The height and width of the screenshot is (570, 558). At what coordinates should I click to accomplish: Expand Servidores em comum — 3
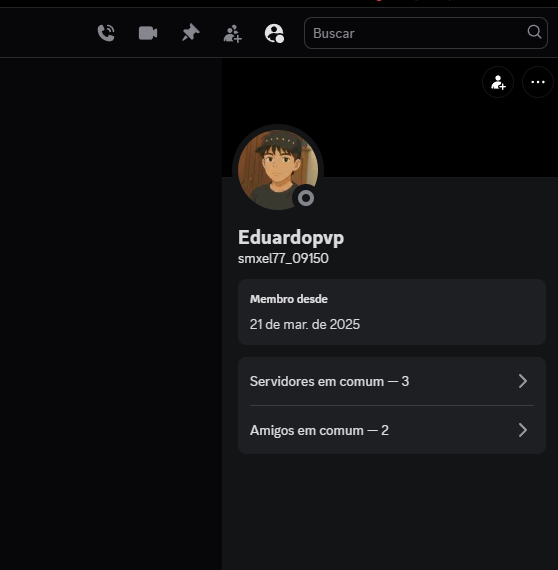click(x=392, y=381)
